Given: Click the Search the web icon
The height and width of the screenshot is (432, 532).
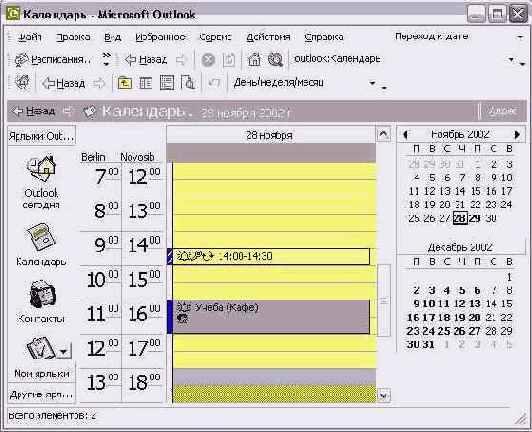Looking at the screenshot, I should pos(275,60).
